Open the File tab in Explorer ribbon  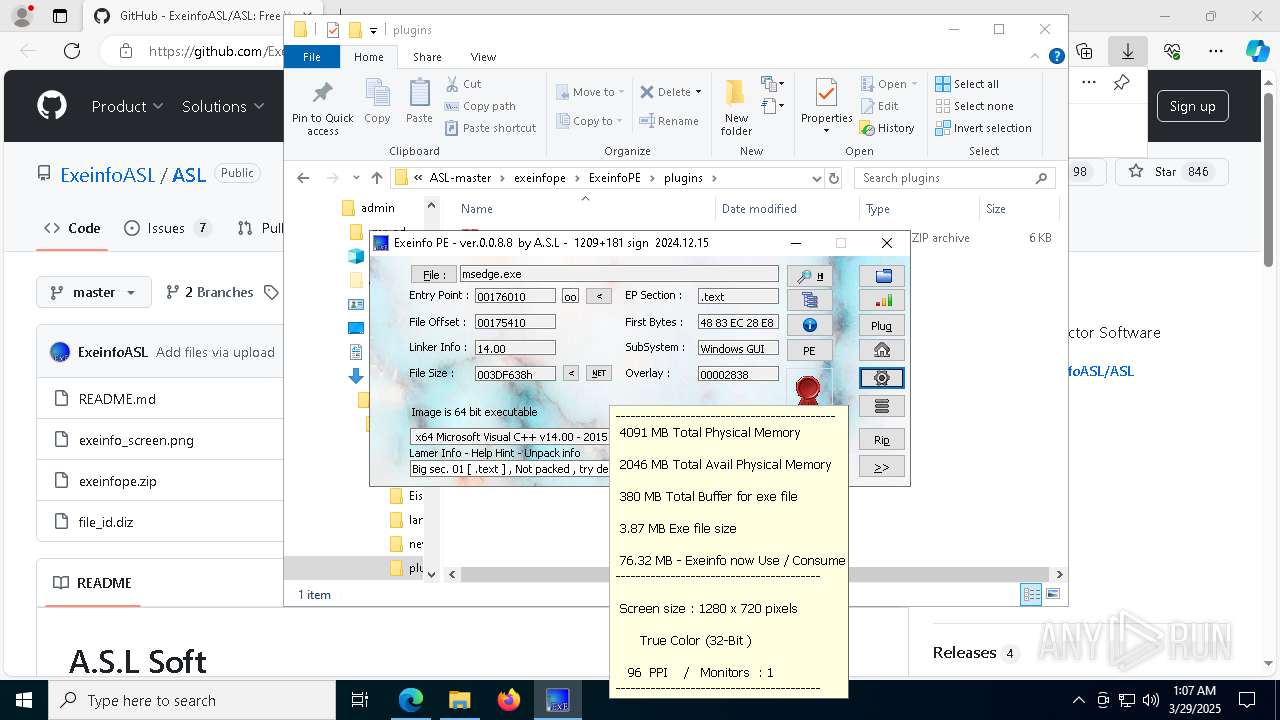click(312, 57)
